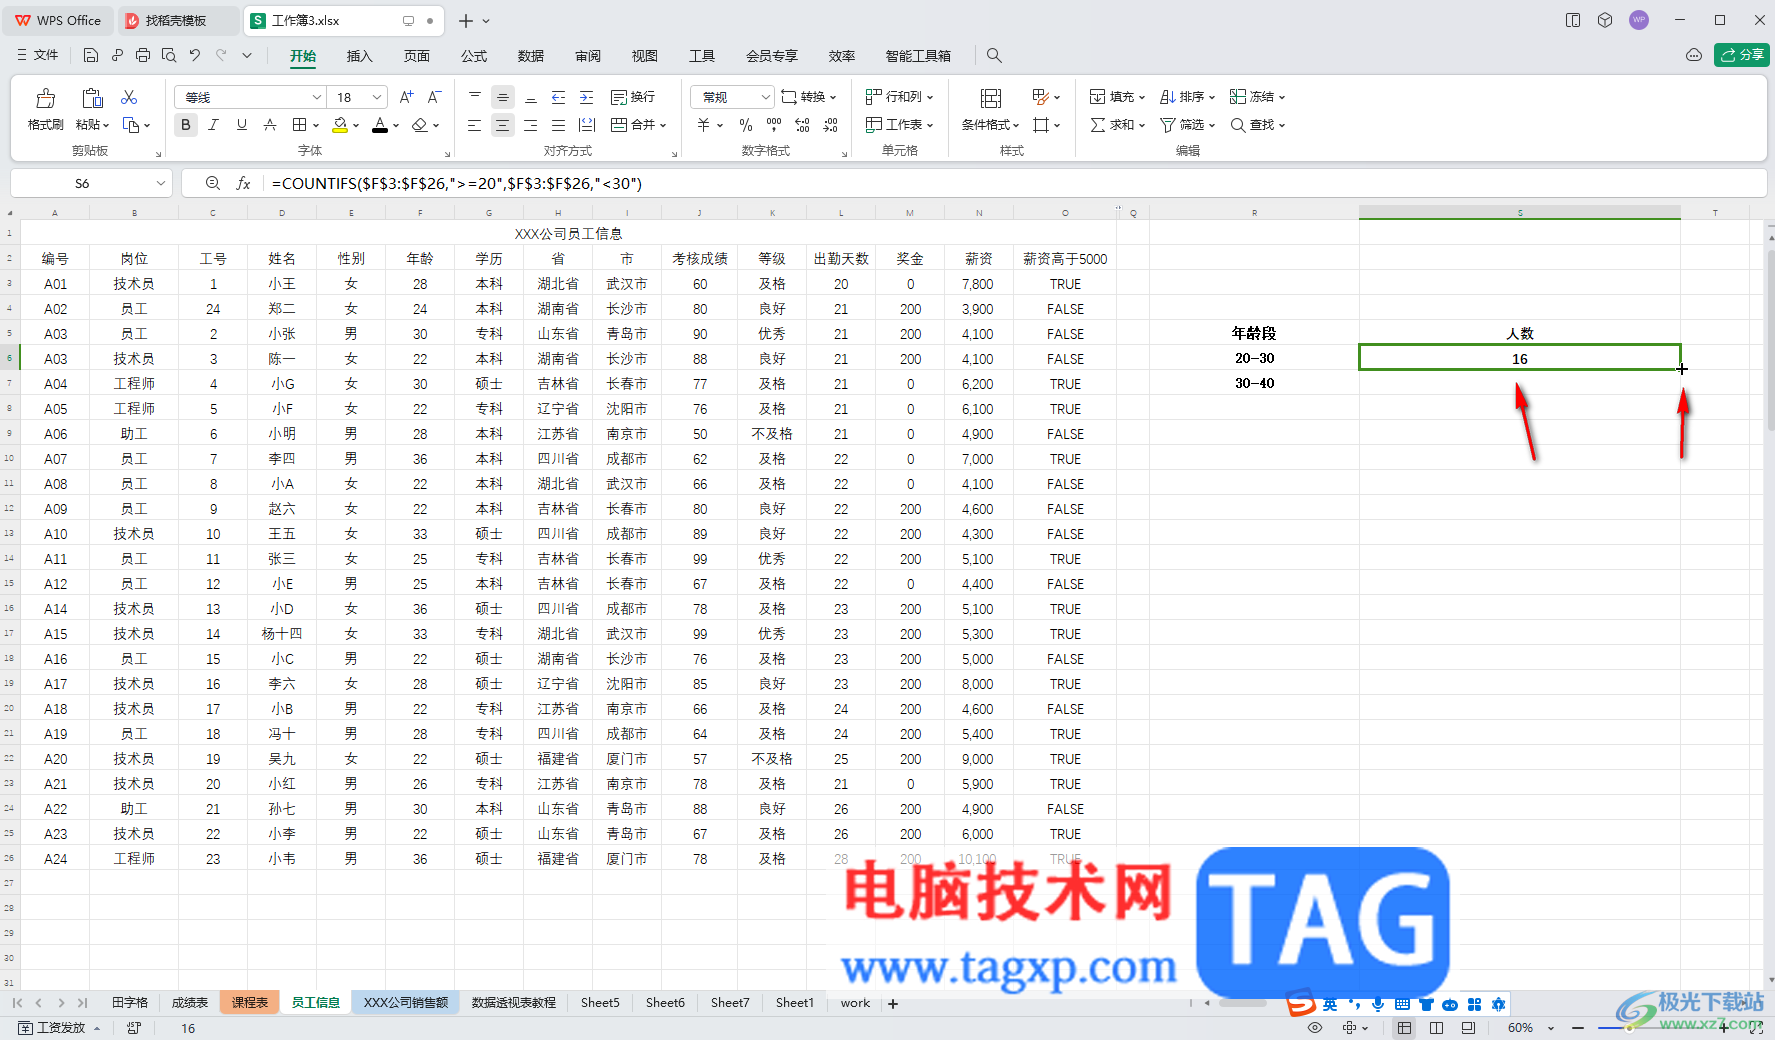Screen dimensions: 1775x1040
Task: Switch to the Formulas (公式) ribbon tab
Action: pos(474,56)
